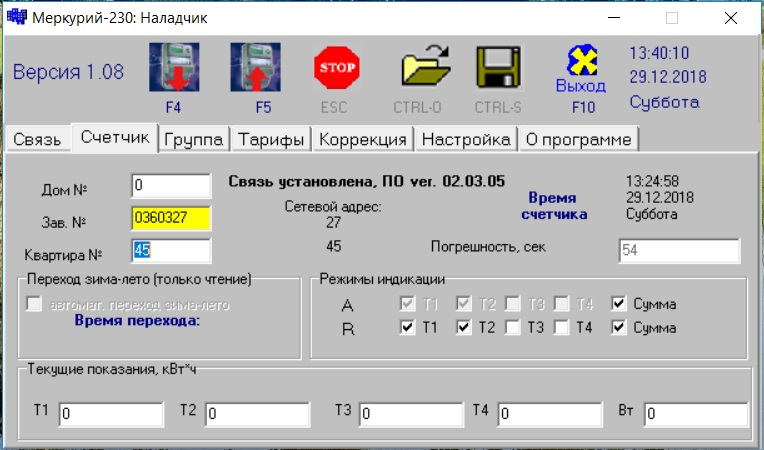This screenshot has width=764, height=450.
Task: Go to the Тарифы tab
Action: [x=271, y=139]
